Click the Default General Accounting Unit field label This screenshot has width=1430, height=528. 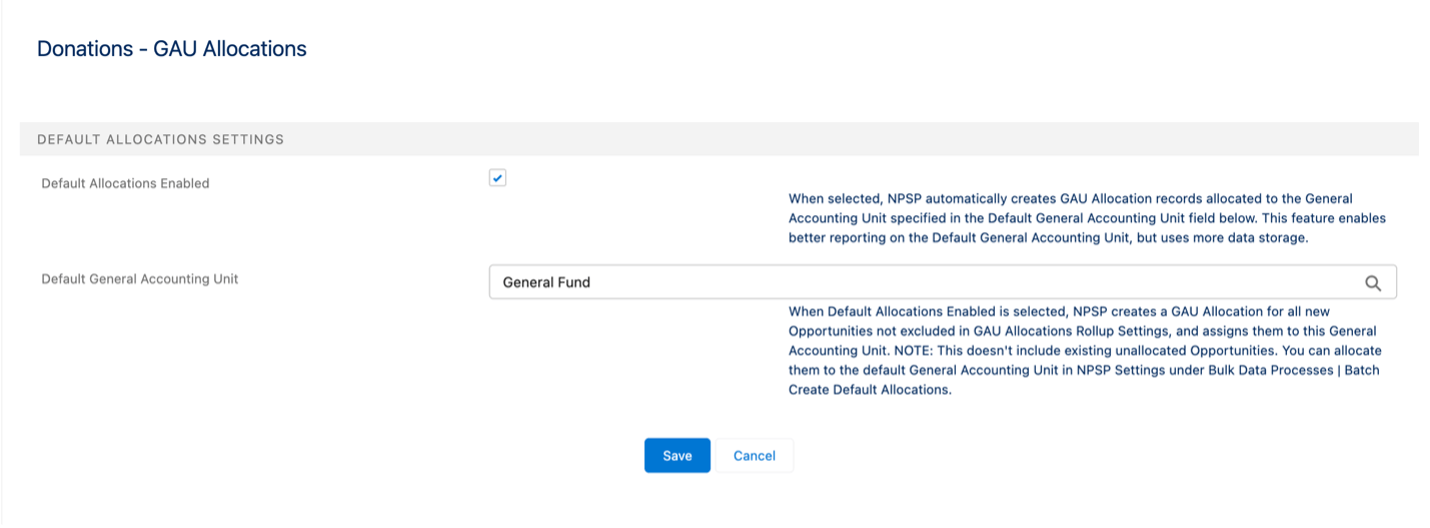[140, 279]
